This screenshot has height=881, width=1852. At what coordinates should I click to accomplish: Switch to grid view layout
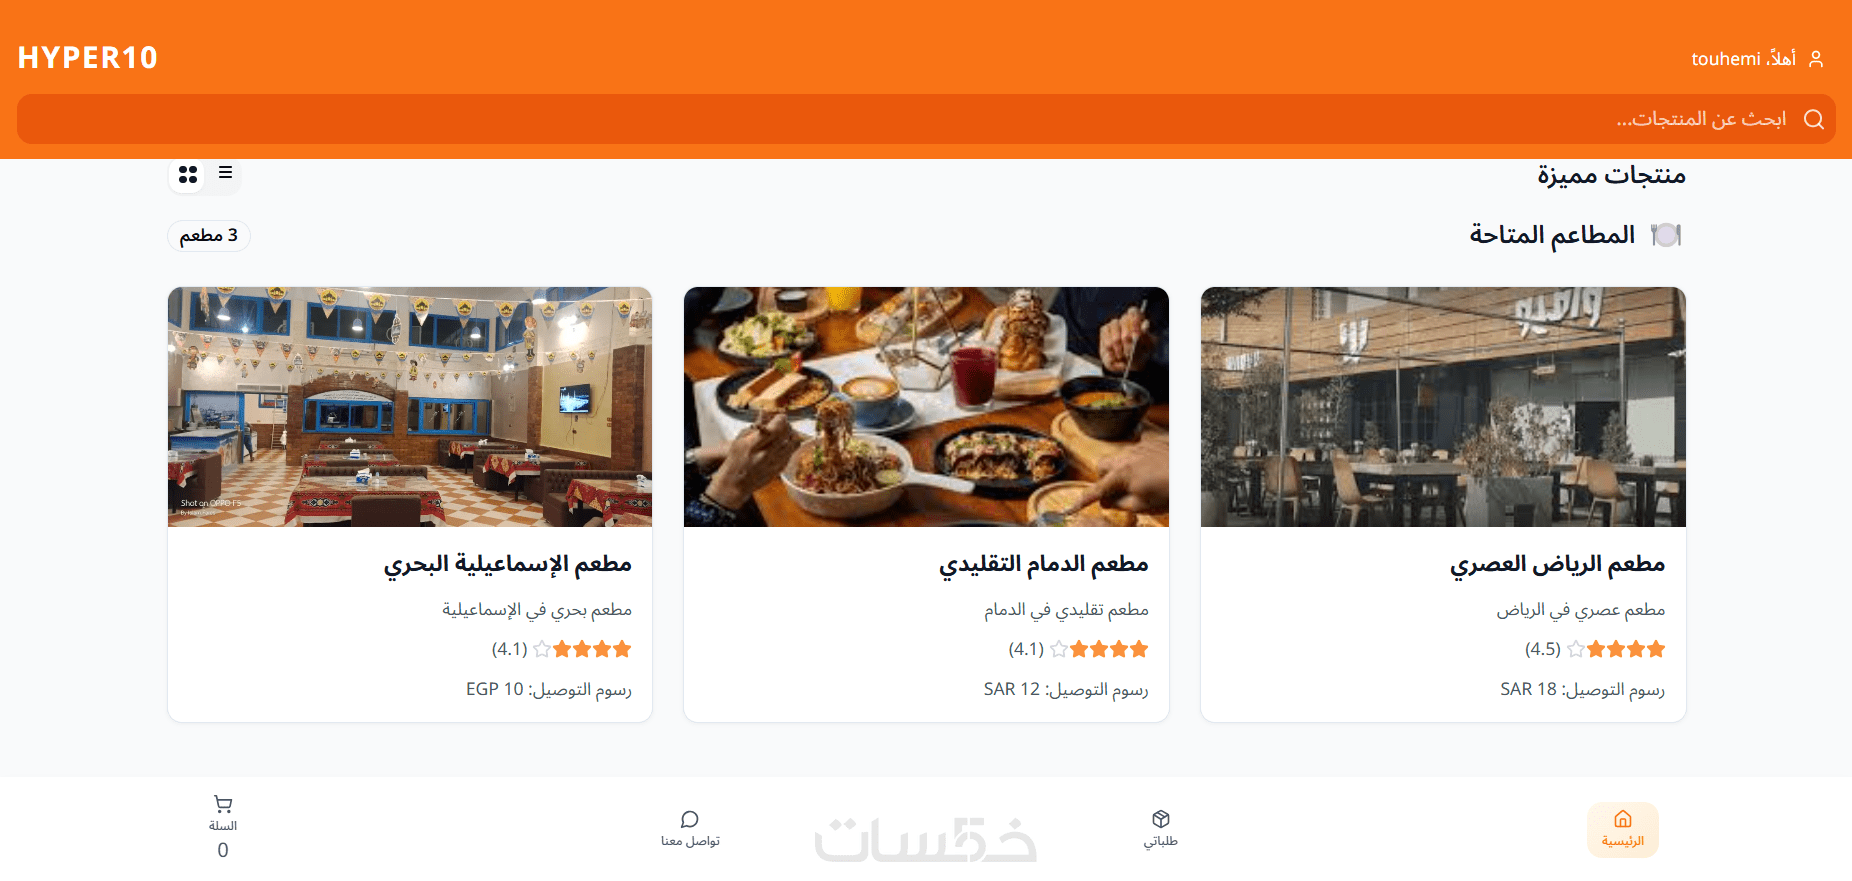pos(188,174)
